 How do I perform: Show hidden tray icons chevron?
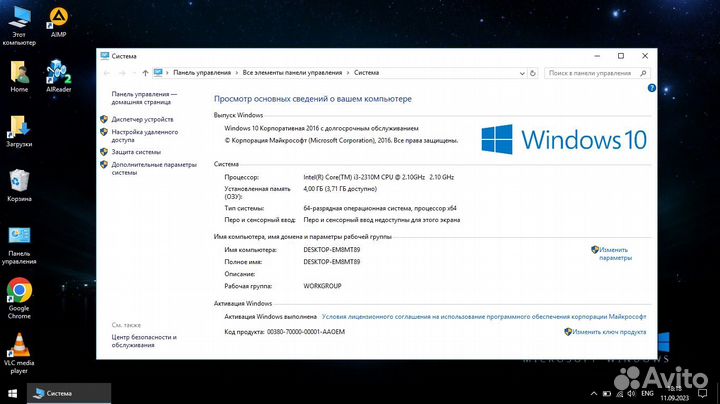pyautogui.click(x=593, y=393)
